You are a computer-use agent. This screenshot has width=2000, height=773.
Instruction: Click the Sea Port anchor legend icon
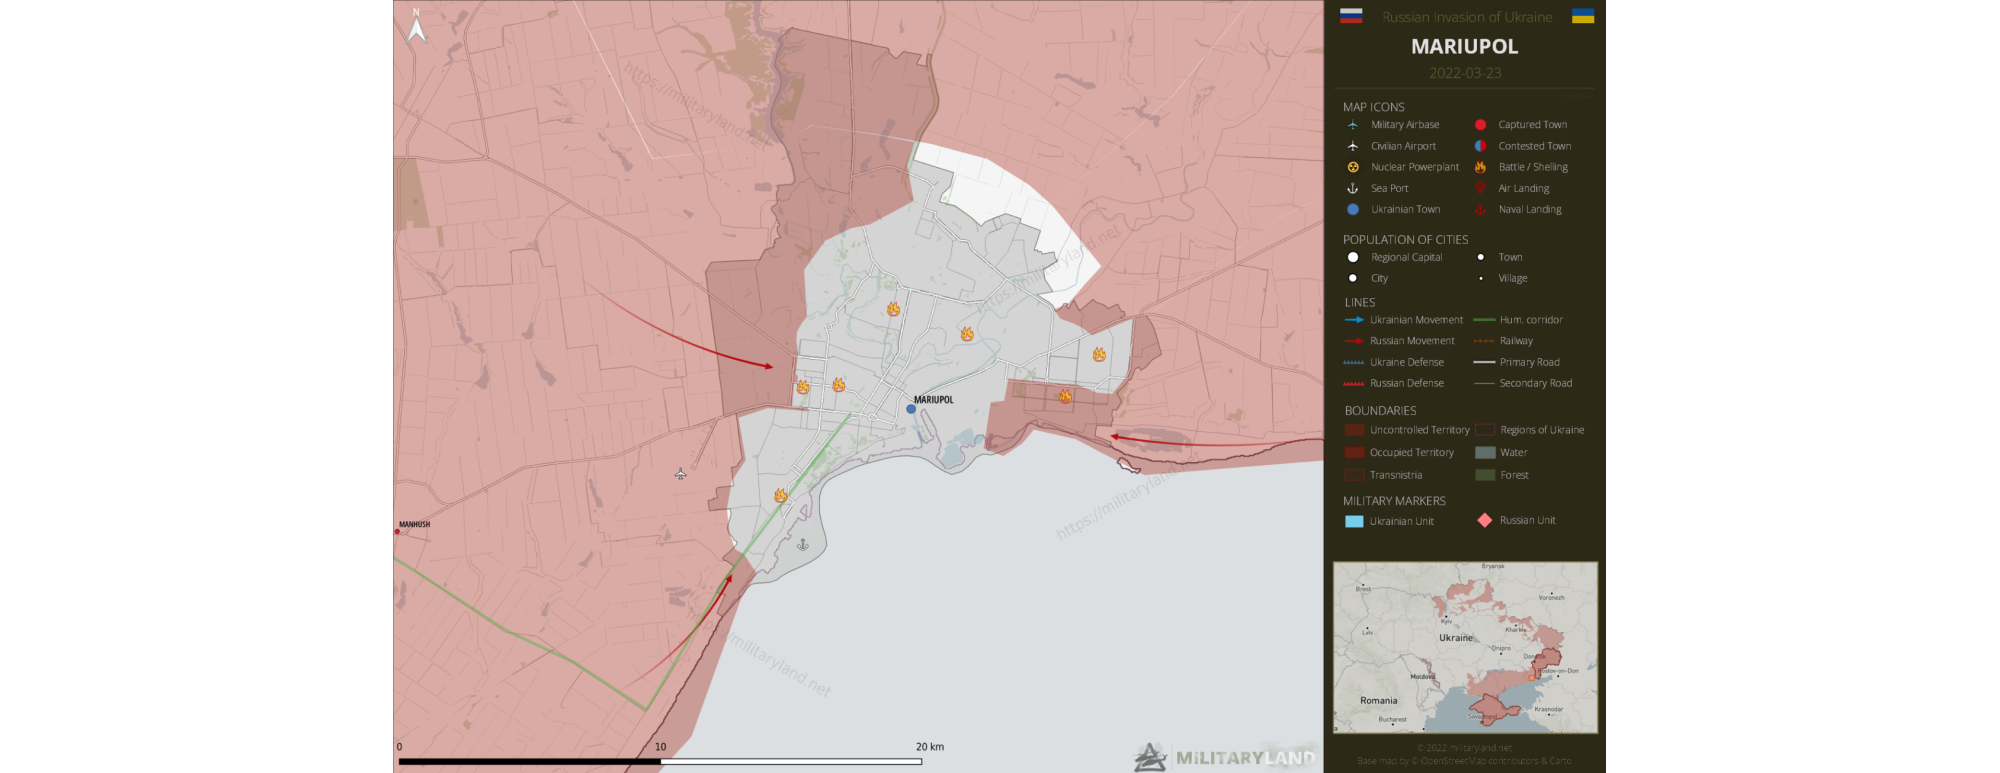coord(1353,188)
